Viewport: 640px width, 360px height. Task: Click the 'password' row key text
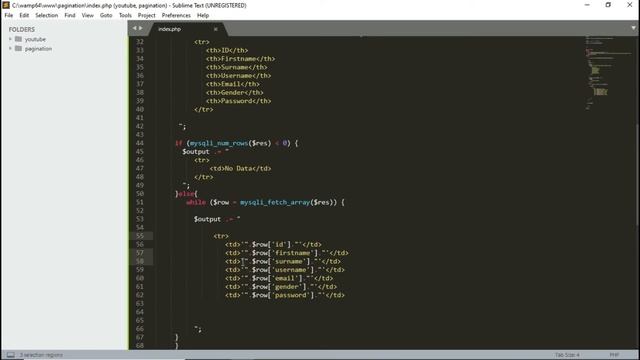tap(290, 295)
